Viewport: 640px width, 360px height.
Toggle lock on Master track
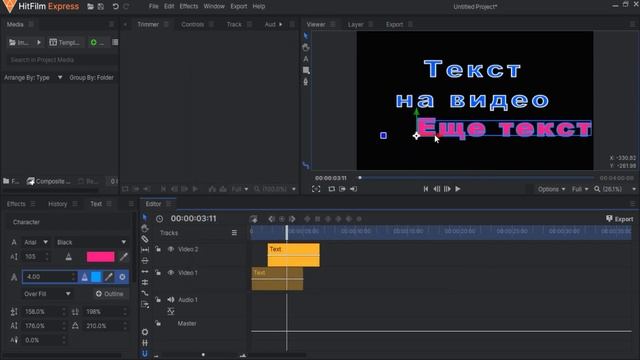pyautogui.click(x=158, y=323)
